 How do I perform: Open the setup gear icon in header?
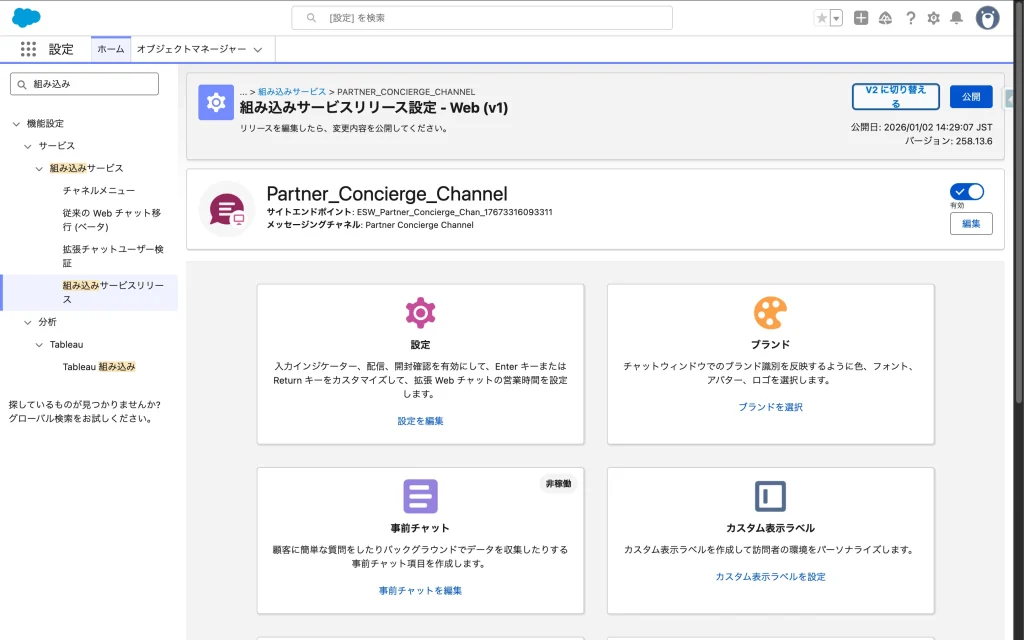click(x=933, y=18)
